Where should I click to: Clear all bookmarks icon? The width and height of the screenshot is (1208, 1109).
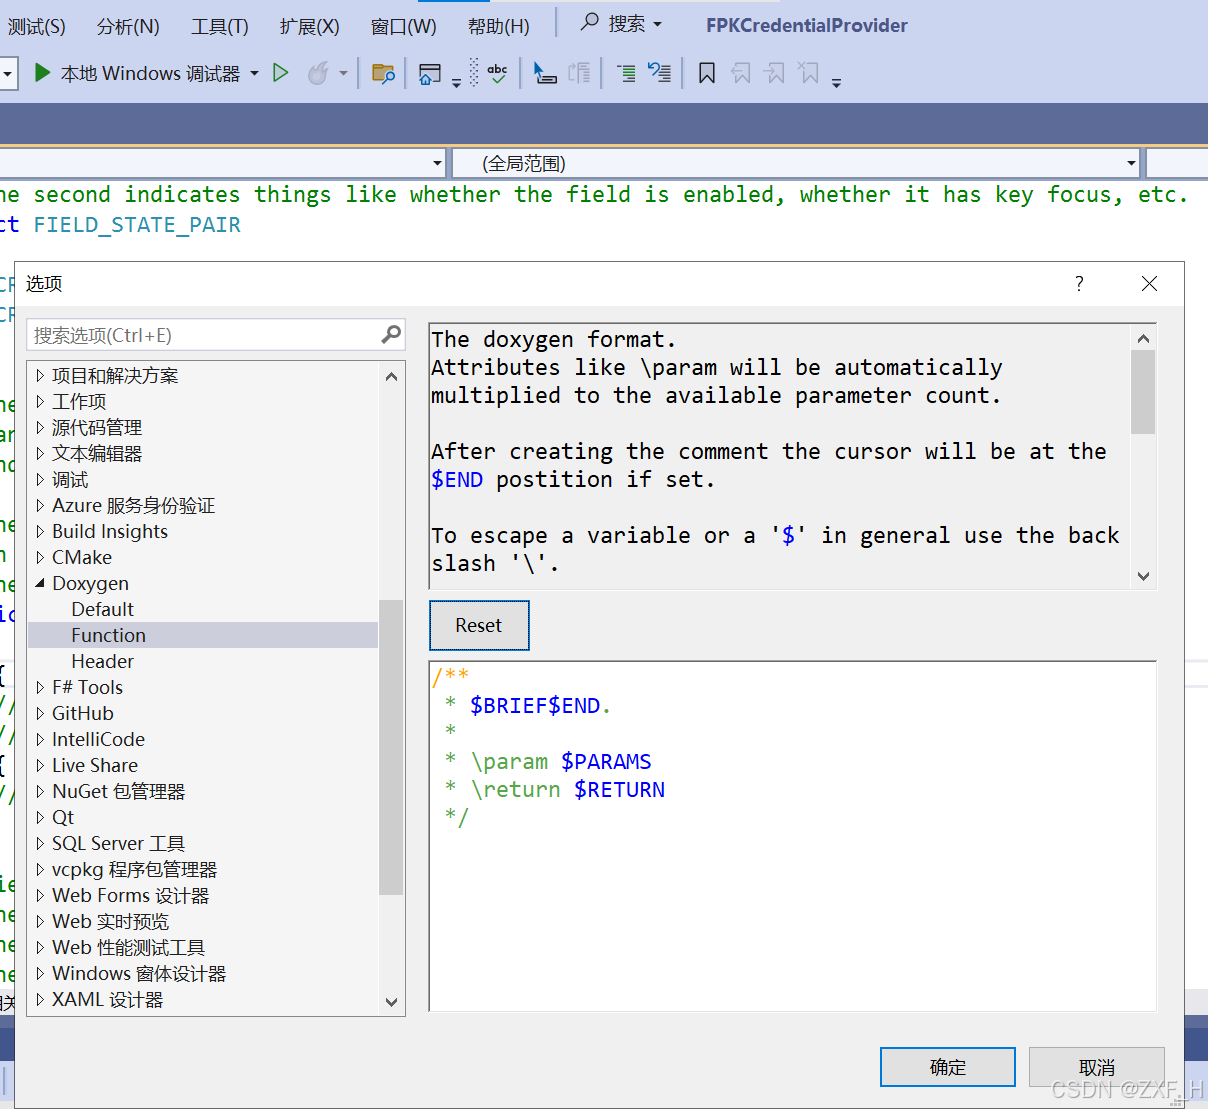(x=809, y=73)
